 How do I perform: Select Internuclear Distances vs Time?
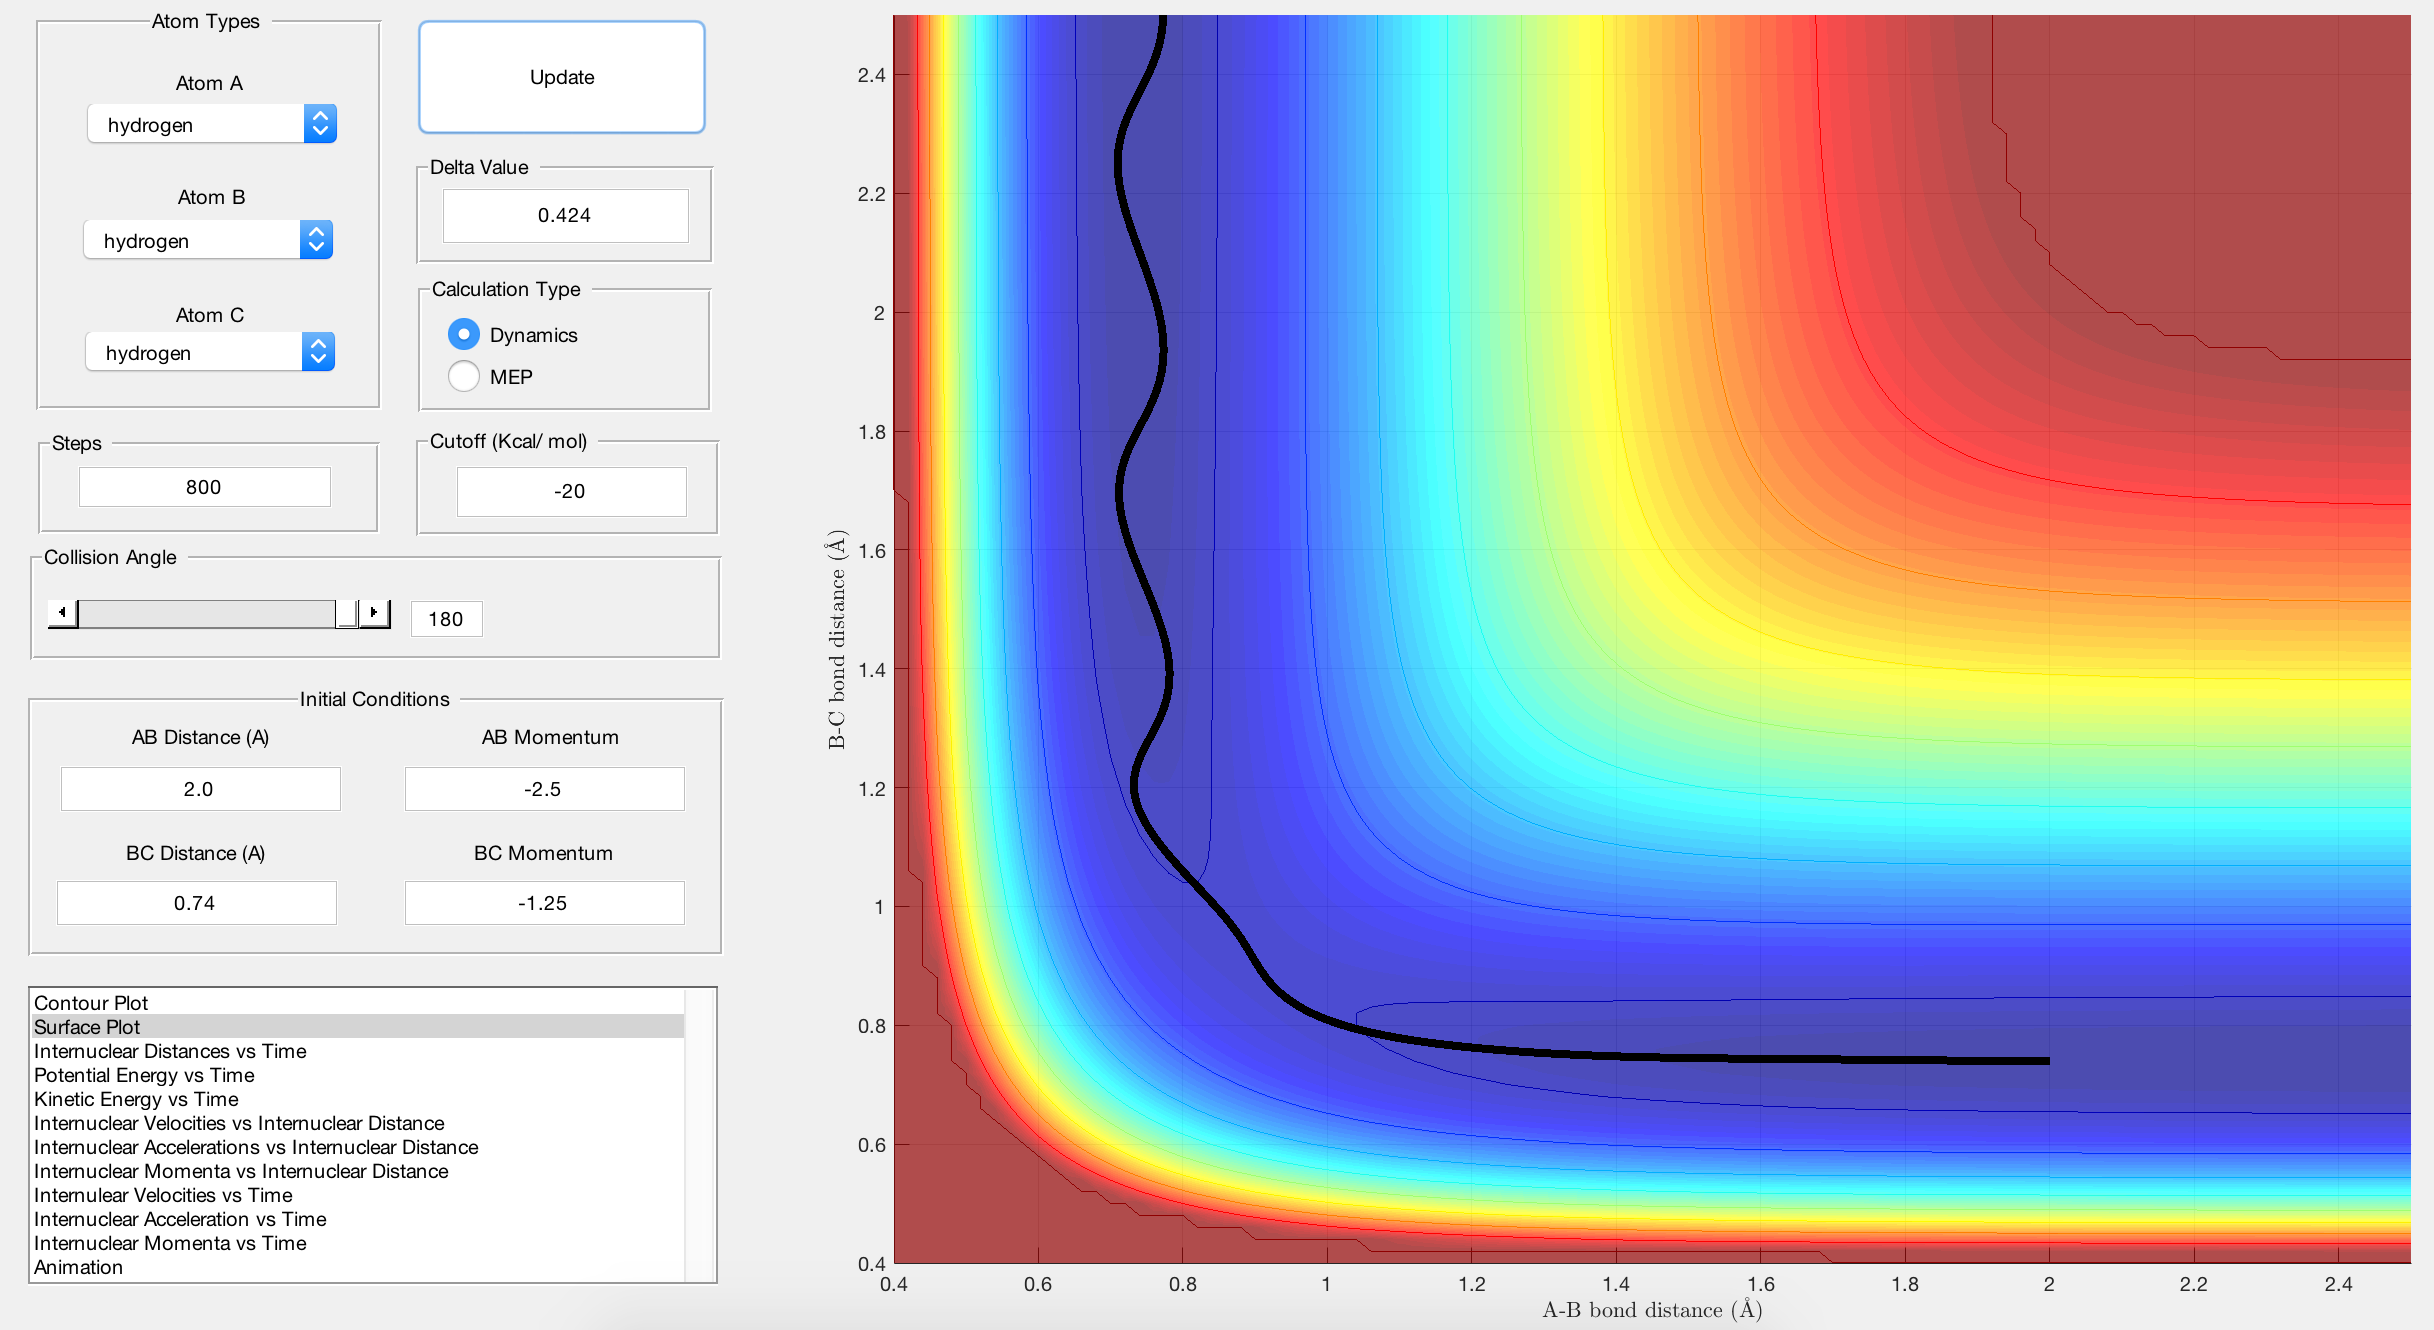(170, 1050)
